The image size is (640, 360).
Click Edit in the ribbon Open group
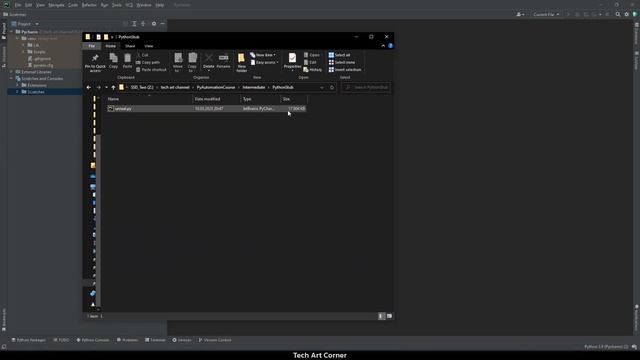[x=310, y=62]
